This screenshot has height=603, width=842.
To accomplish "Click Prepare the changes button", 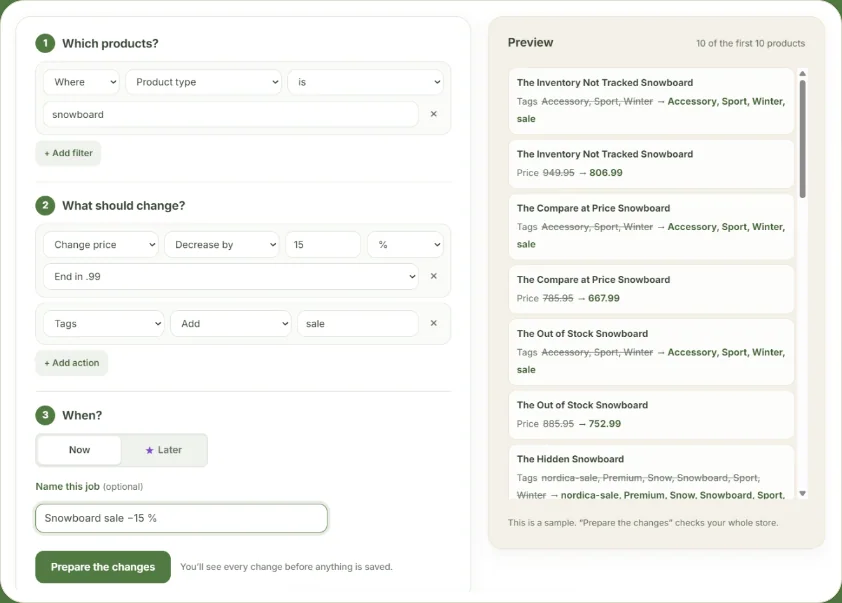I will (103, 567).
